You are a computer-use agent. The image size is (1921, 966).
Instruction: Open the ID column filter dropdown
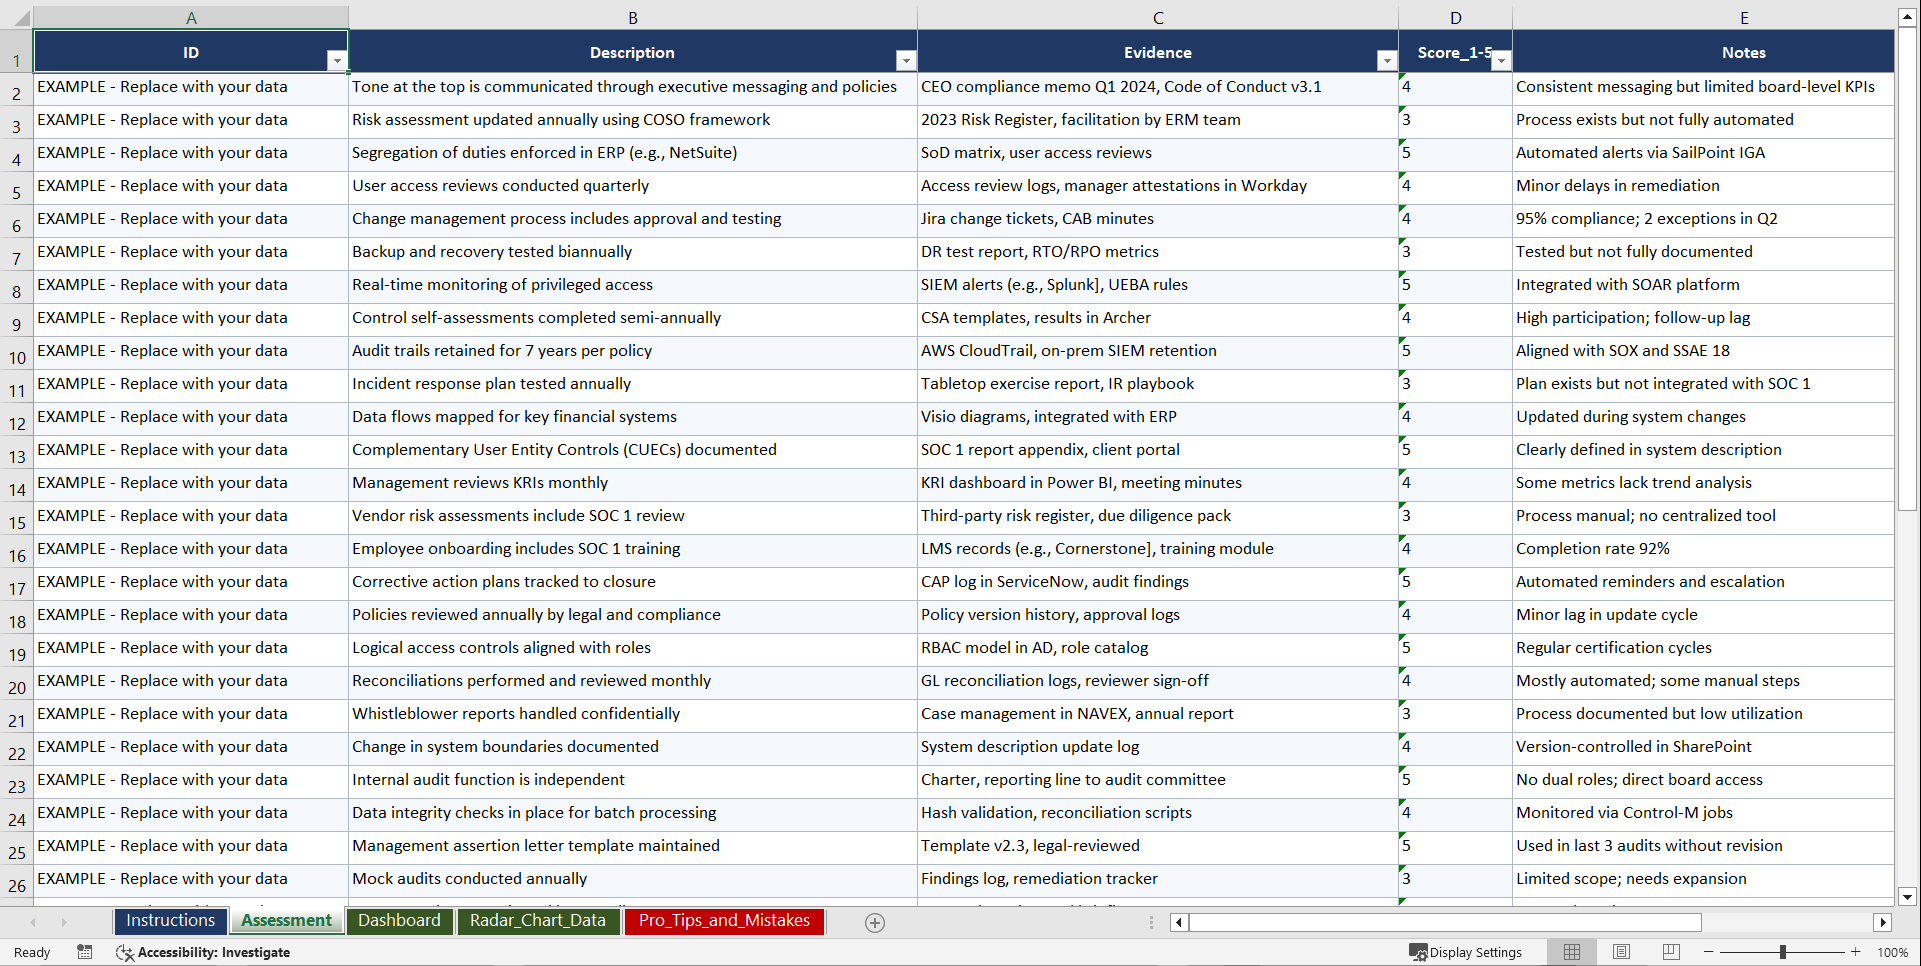click(x=338, y=61)
